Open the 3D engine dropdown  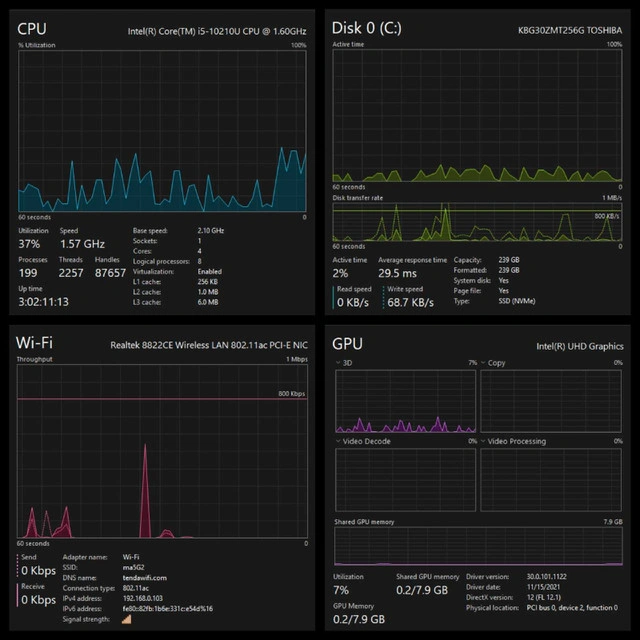point(337,362)
